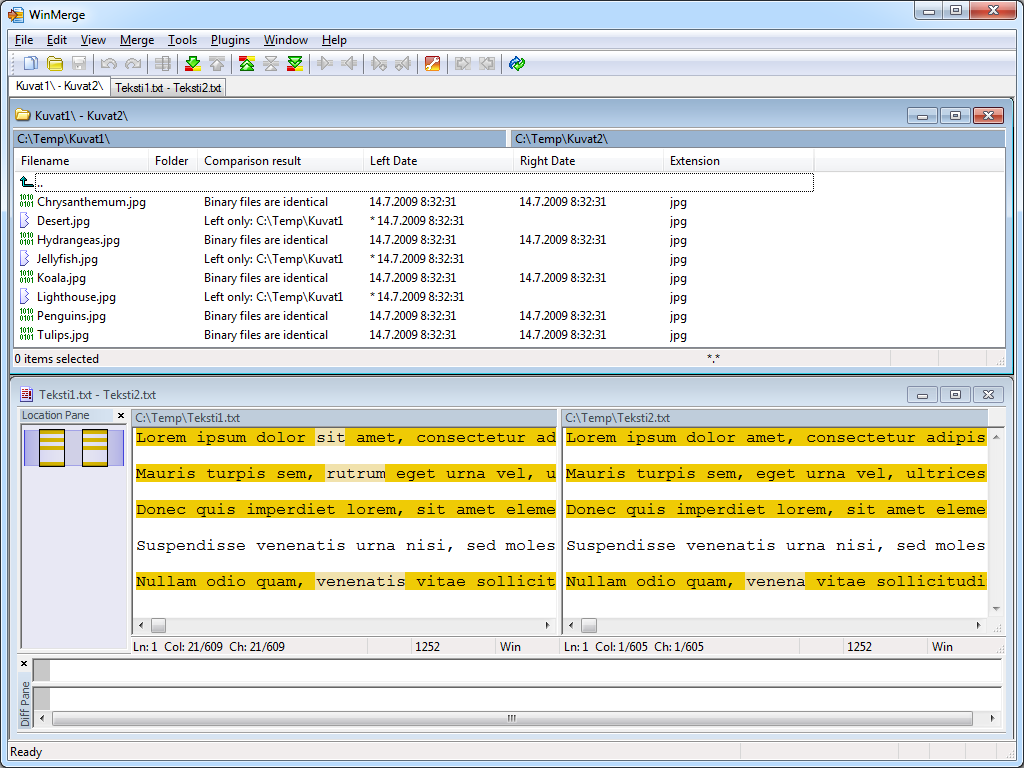Click the WinMerge application icon in the title bar

tap(16, 14)
